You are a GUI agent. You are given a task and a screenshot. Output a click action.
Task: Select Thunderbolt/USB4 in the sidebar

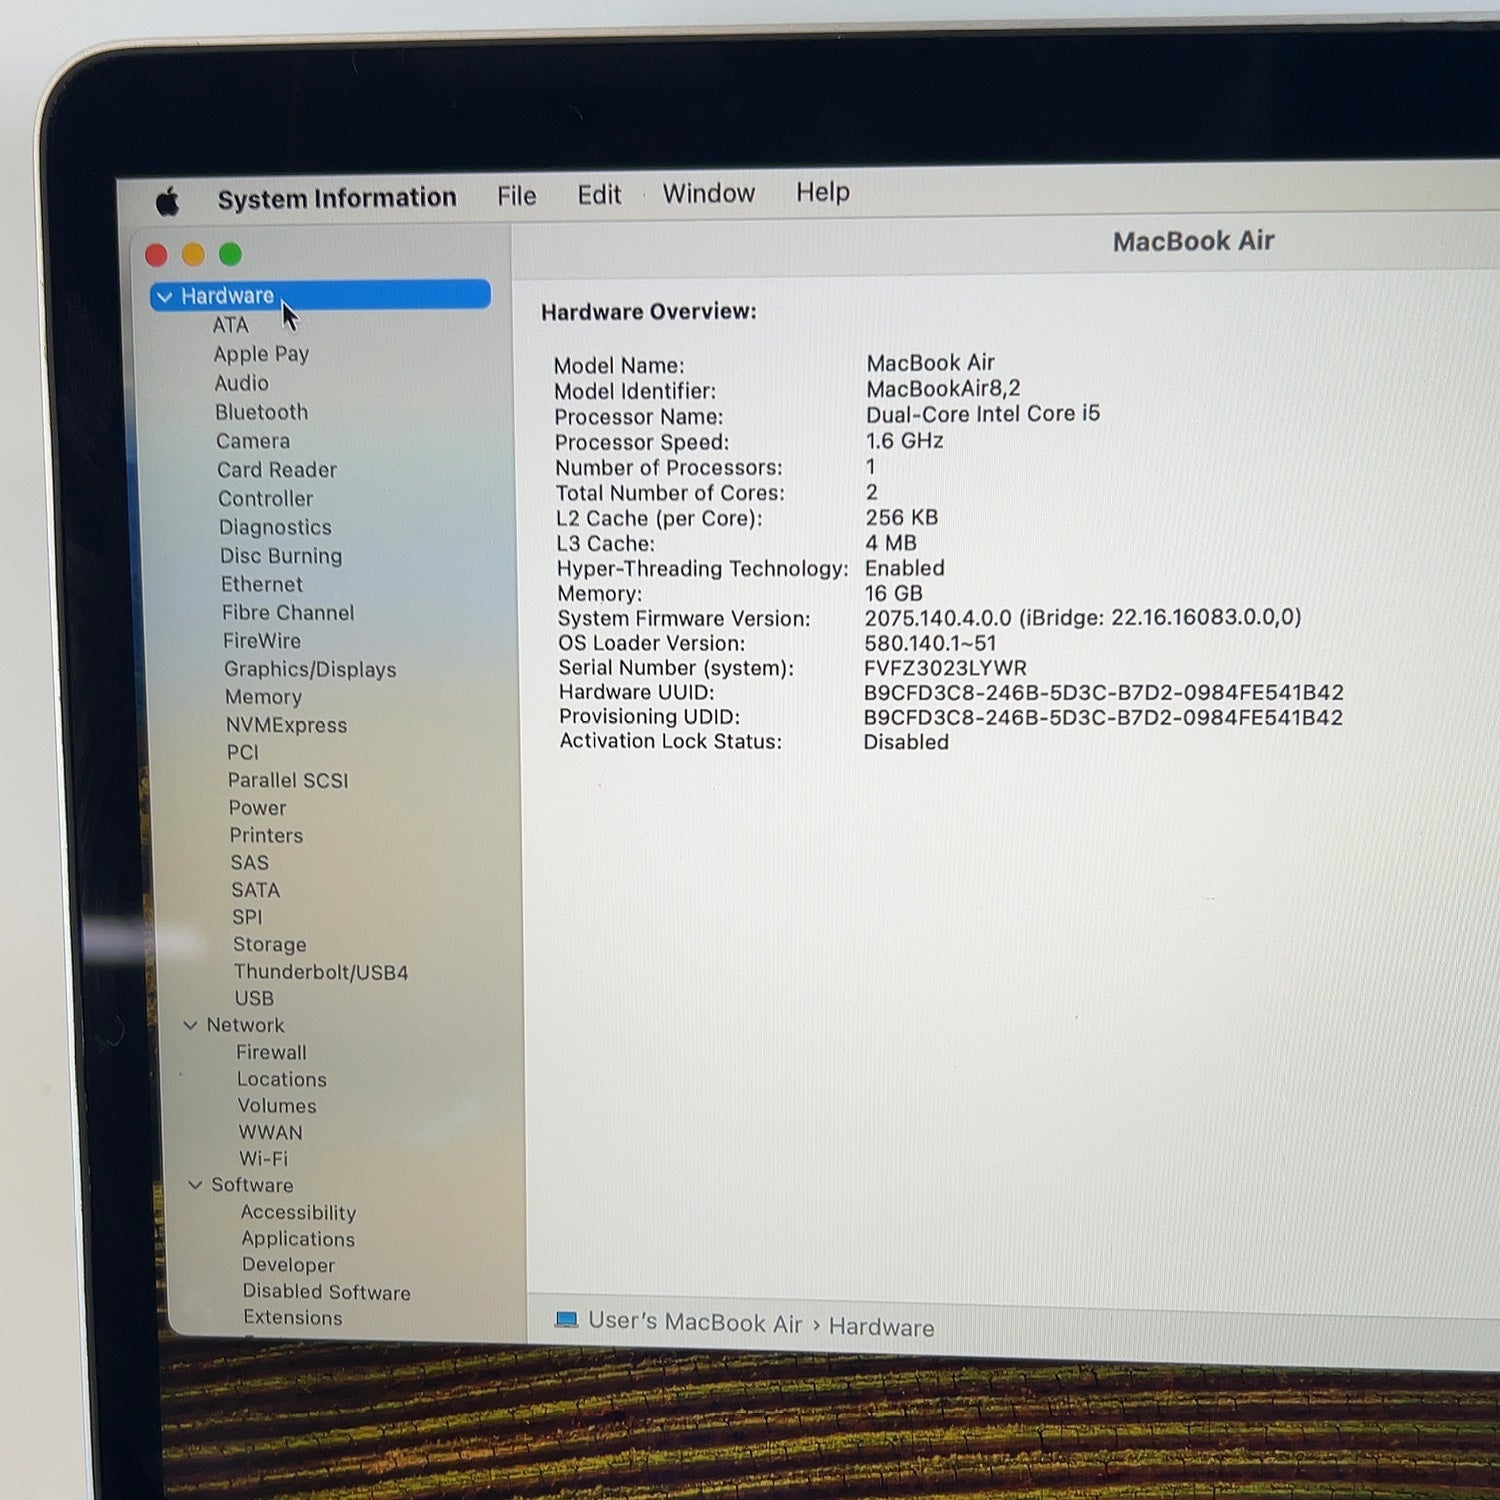pyautogui.click(x=321, y=972)
